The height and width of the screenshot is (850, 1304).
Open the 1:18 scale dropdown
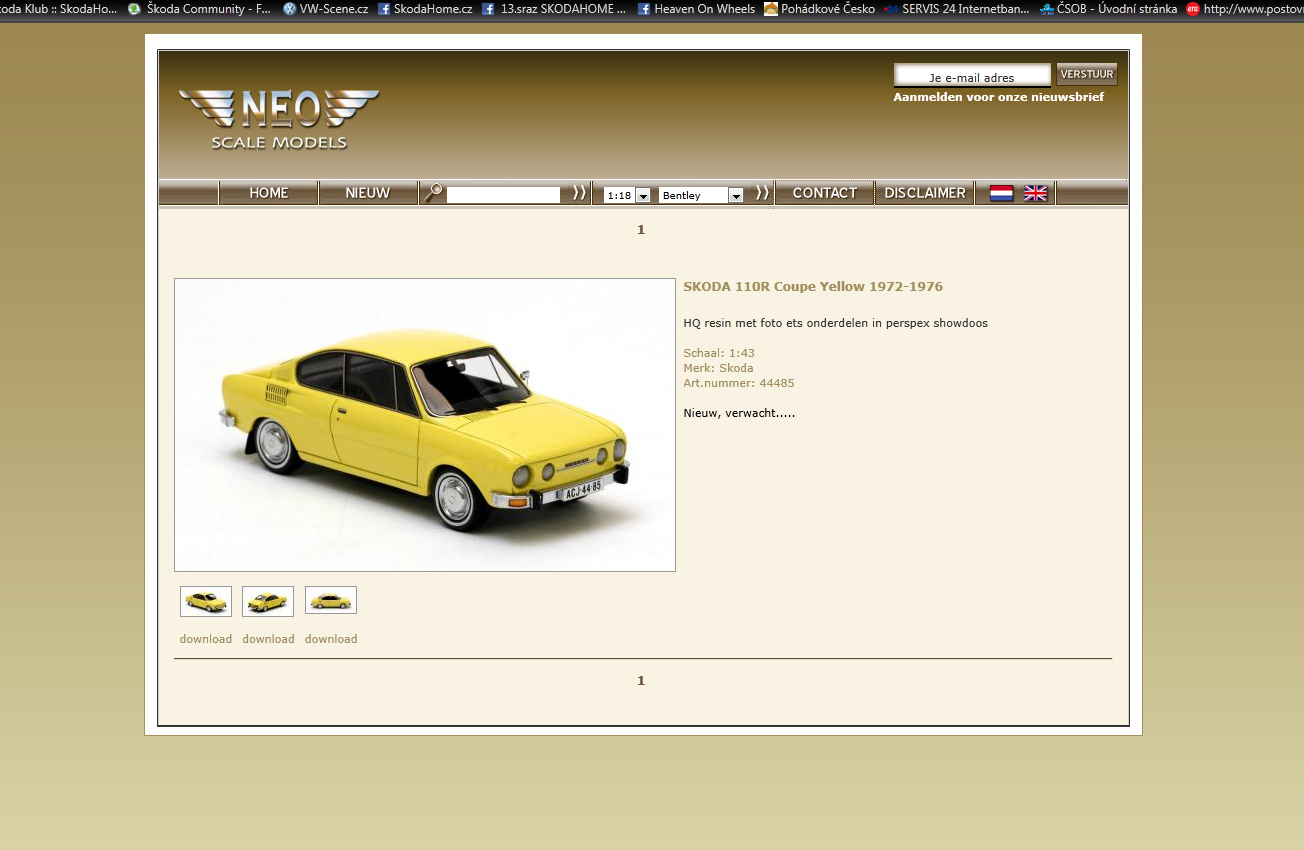627,195
